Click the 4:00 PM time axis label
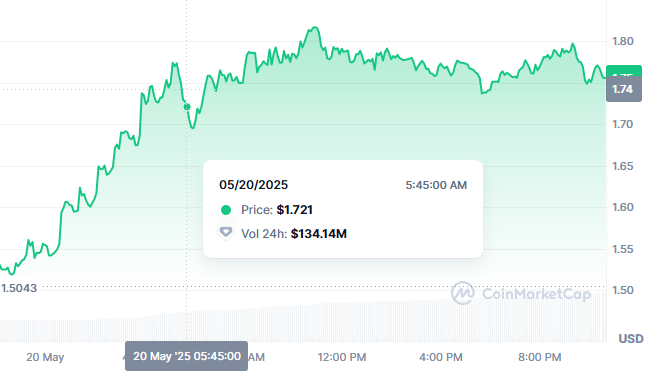657x382 pixels. coord(441,357)
